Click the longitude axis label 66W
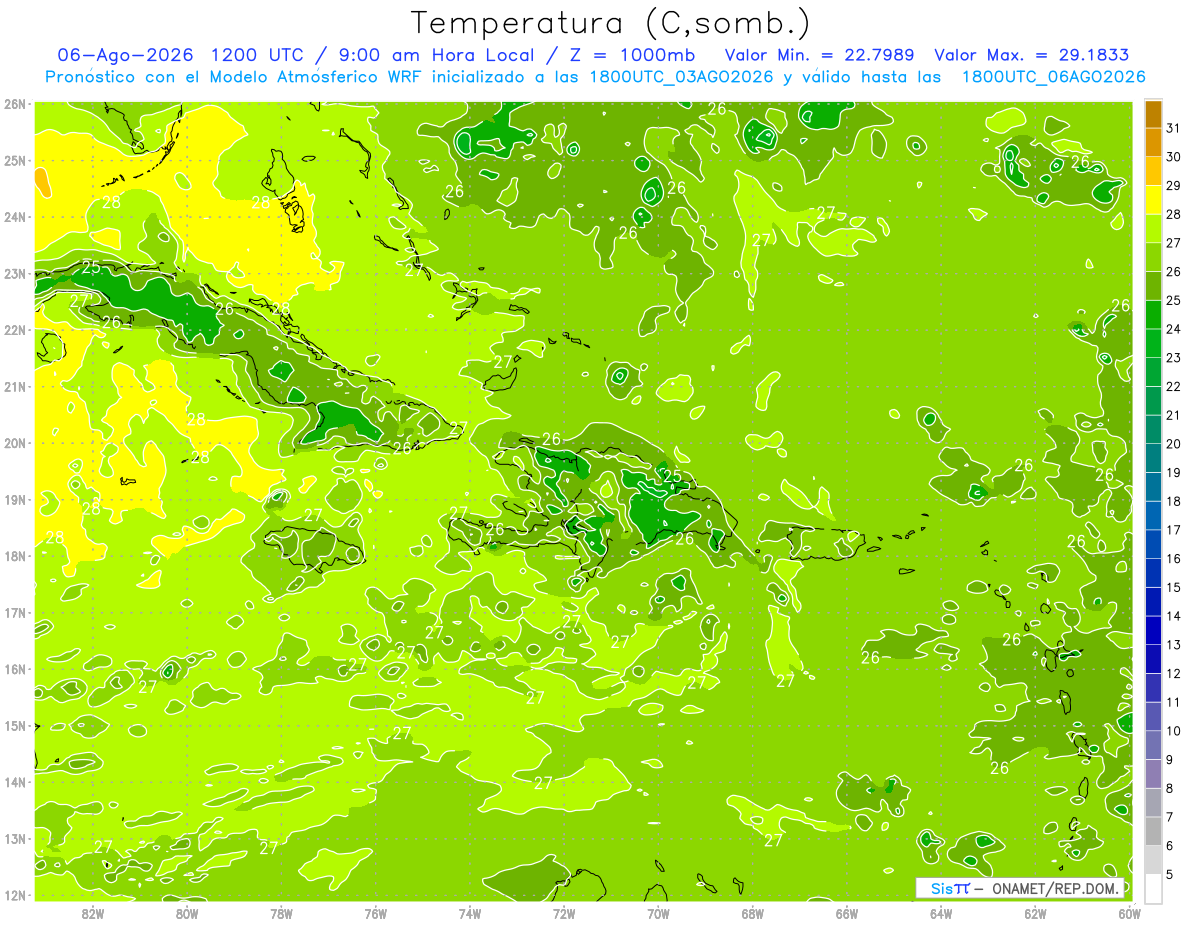Viewport: 1200px width, 927px height. pyautogui.click(x=847, y=913)
